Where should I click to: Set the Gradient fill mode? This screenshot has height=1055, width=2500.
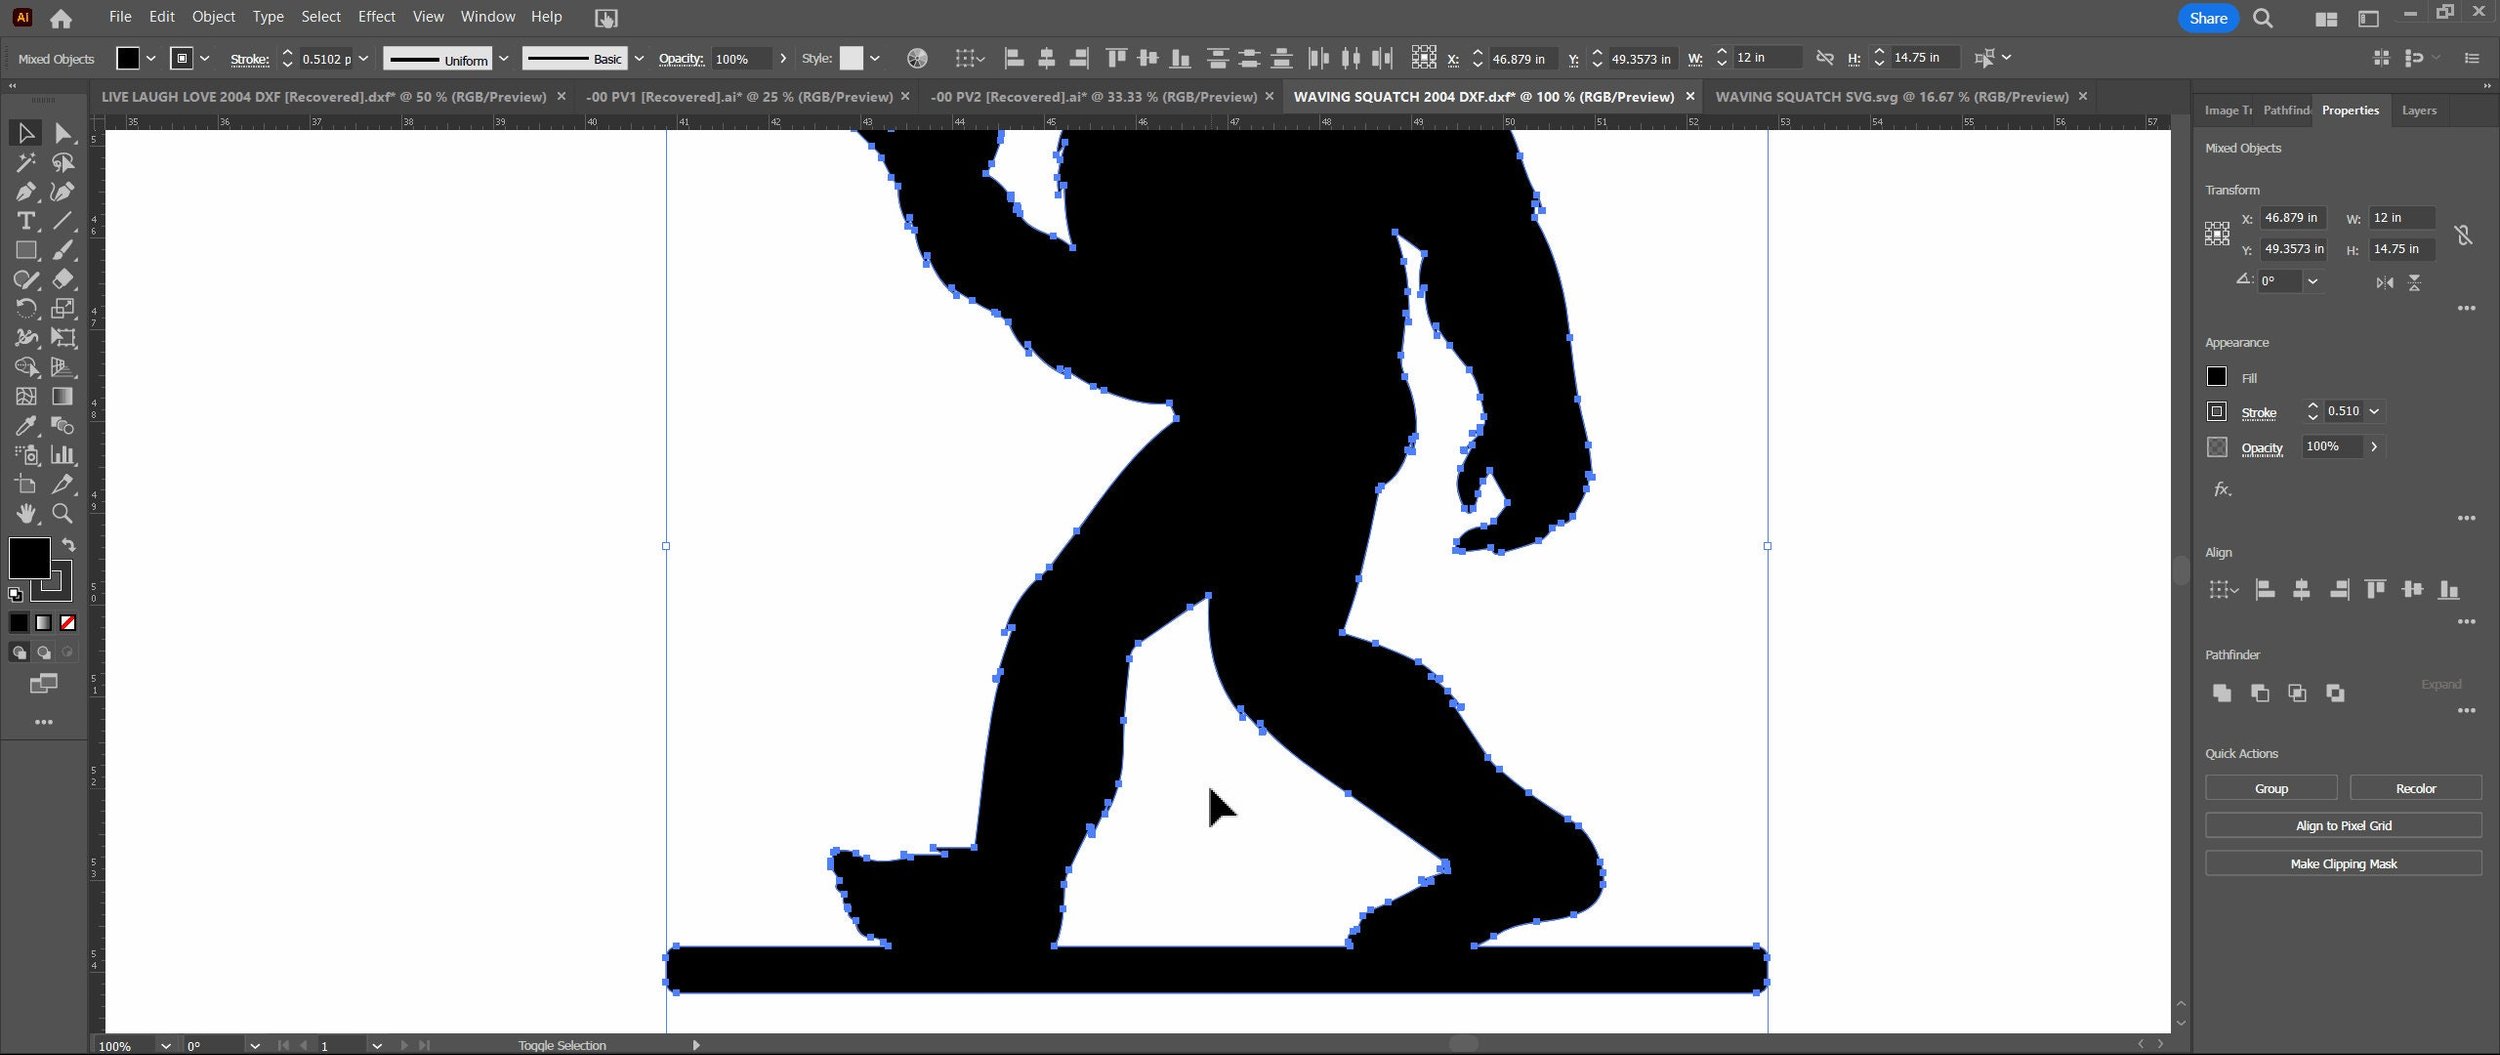(x=43, y=623)
